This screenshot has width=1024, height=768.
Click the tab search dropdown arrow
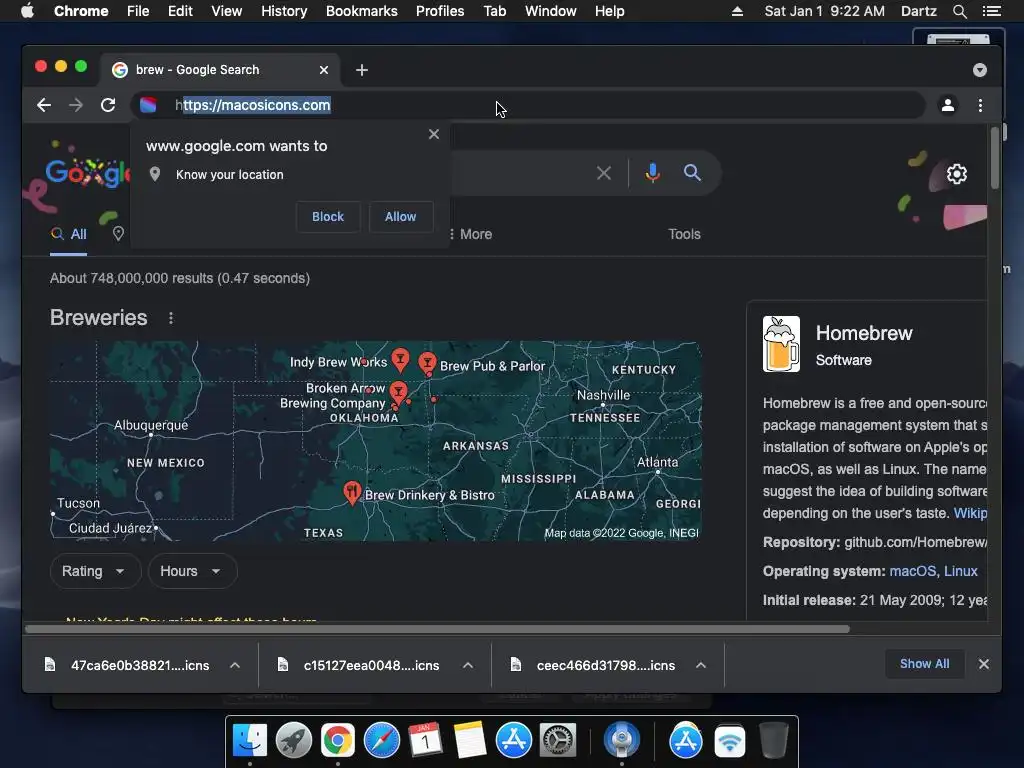coord(980,70)
